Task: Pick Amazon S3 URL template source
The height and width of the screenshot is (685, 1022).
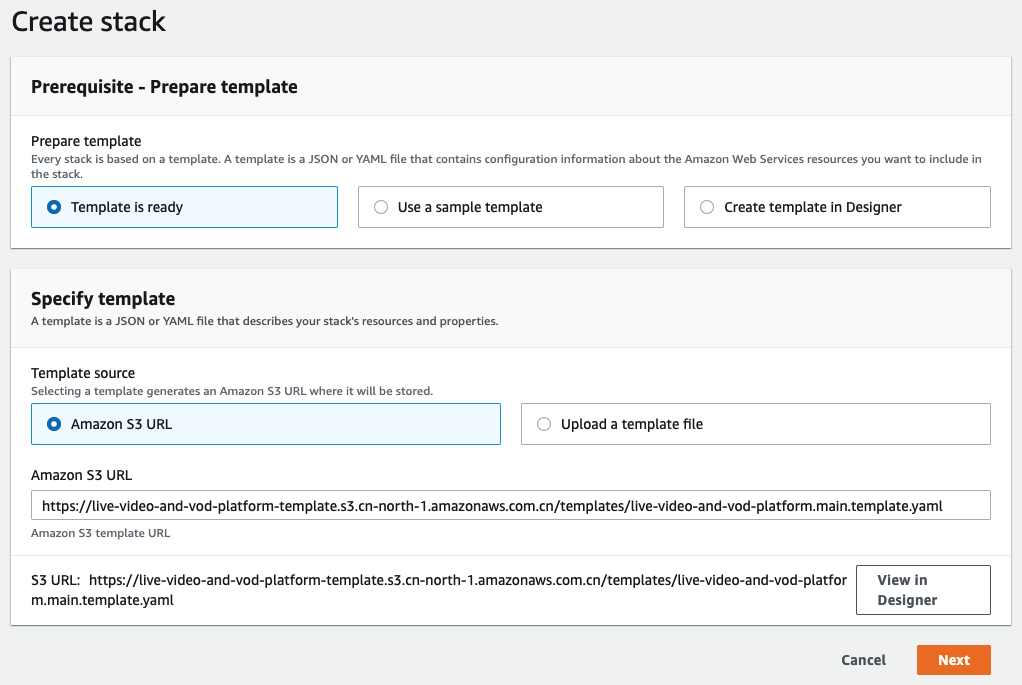Action: pos(265,424)
